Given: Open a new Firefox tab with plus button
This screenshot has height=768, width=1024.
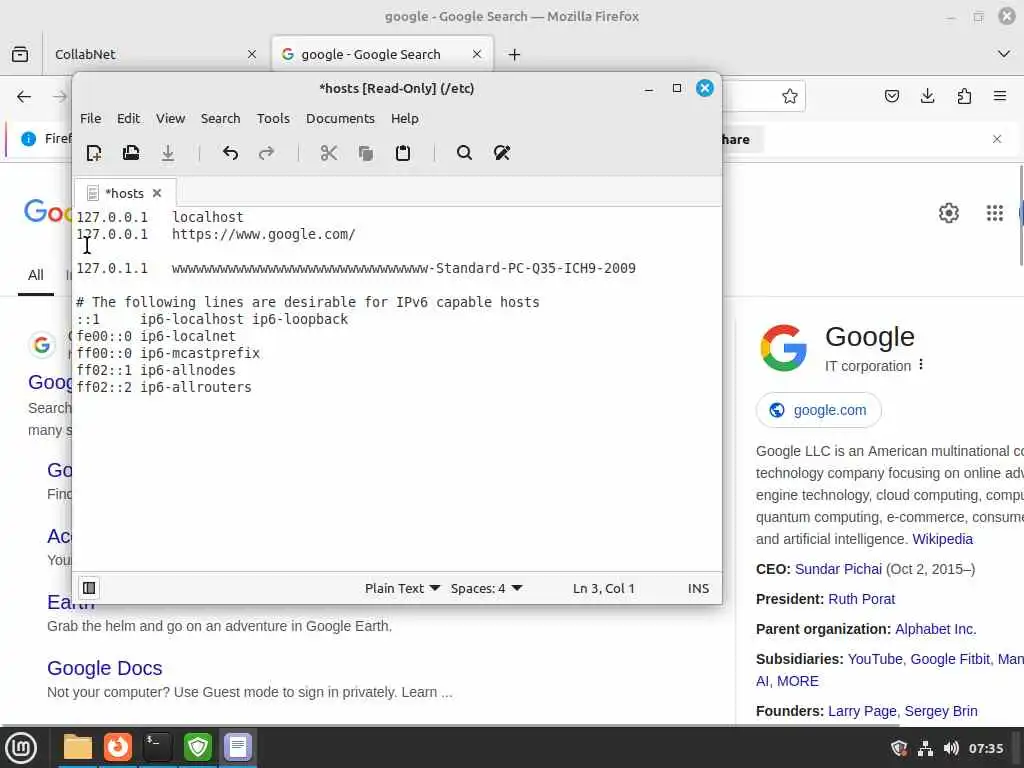Looking at the screenshot, I should 514,54.
